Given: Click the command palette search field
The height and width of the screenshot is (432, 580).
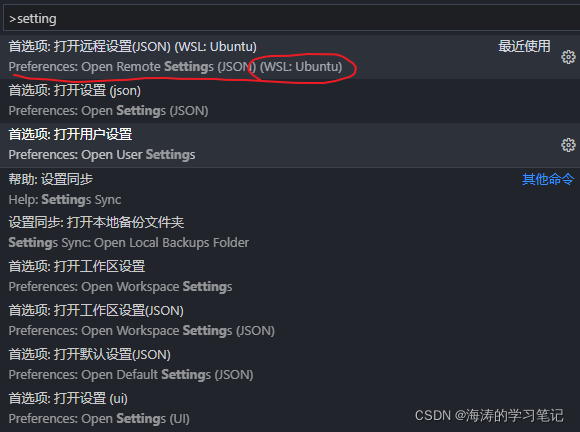Looking at the screenshot, I should (291, 18).
